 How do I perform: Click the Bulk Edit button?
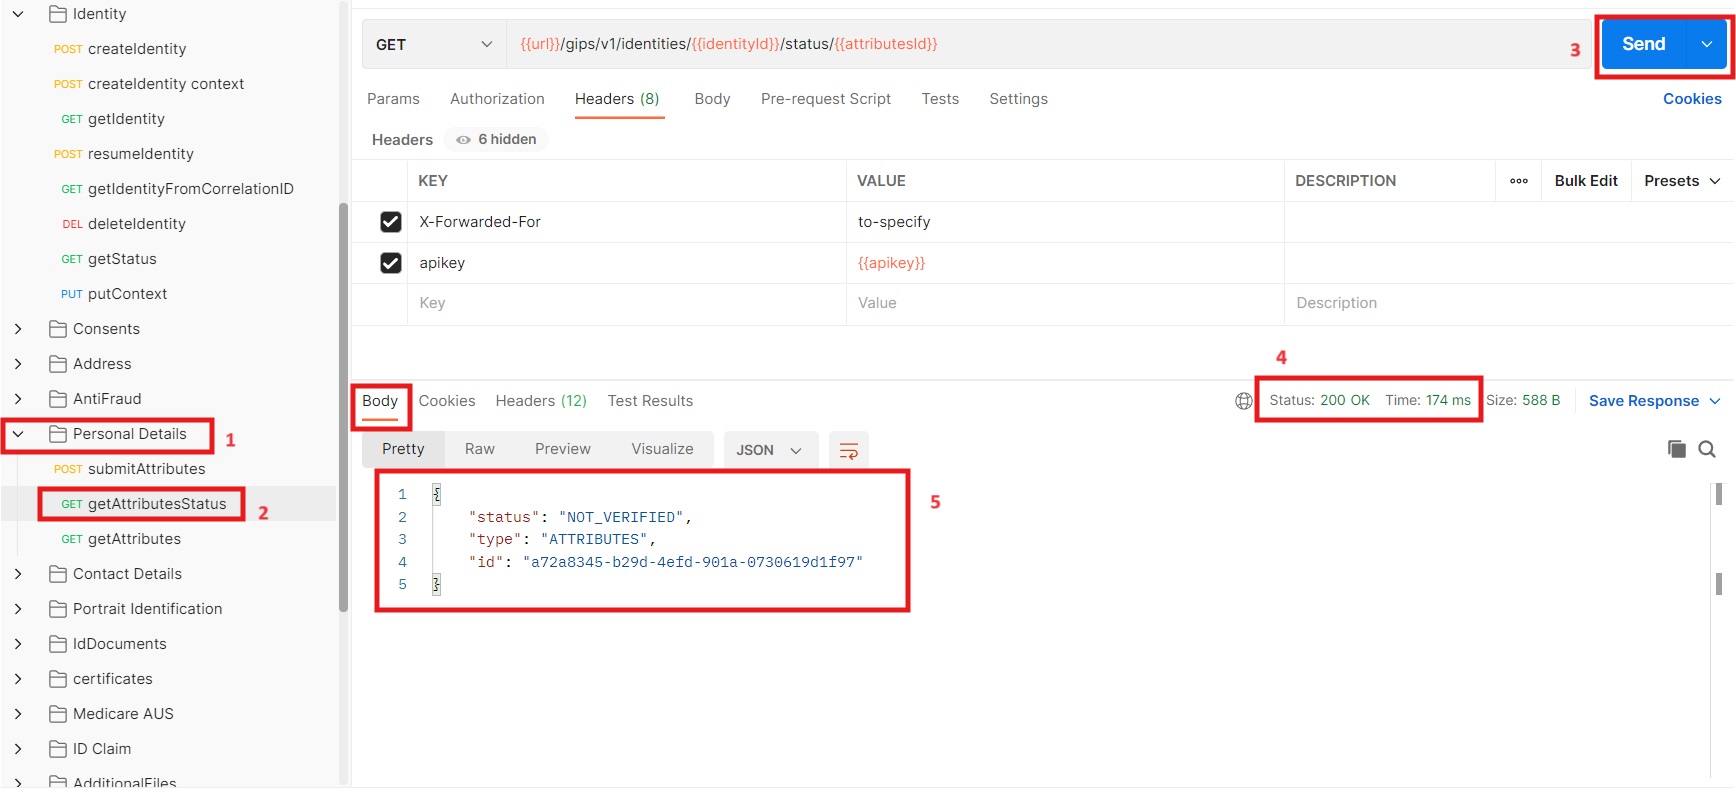tap(1586, 181)
